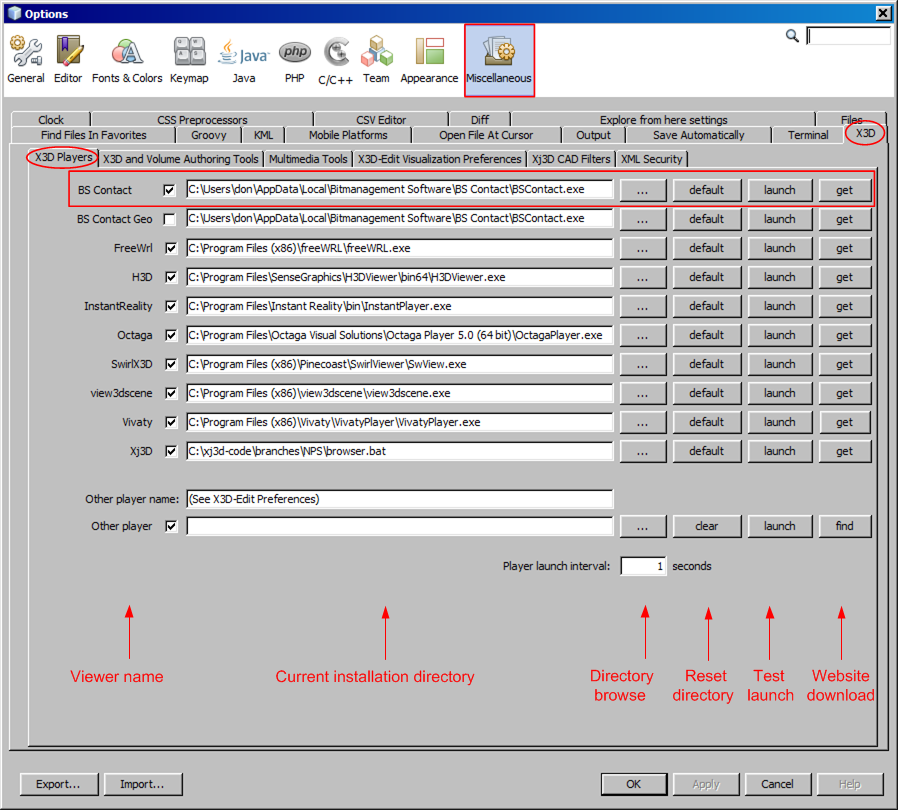Click the Xj3D installation path field
The width and height of the screenshot is (898, 810).
coord(400,451)
